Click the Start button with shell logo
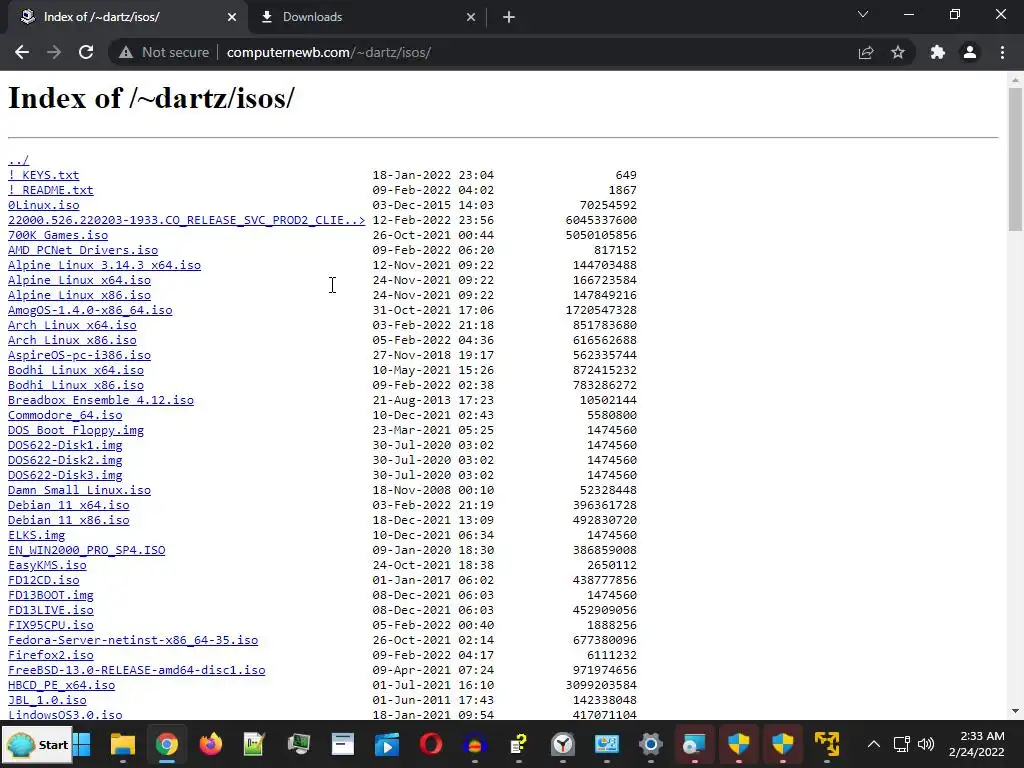The image size is (1024, 768). tap(36, 744)
